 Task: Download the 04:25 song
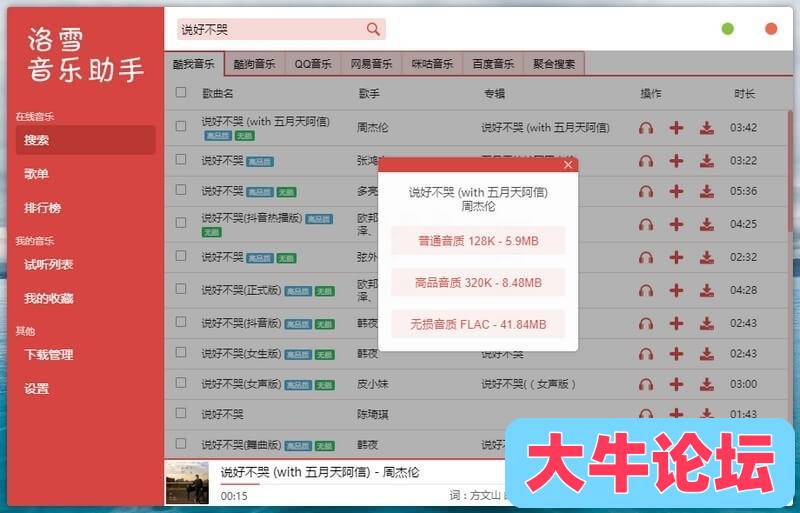pos(707,224)
